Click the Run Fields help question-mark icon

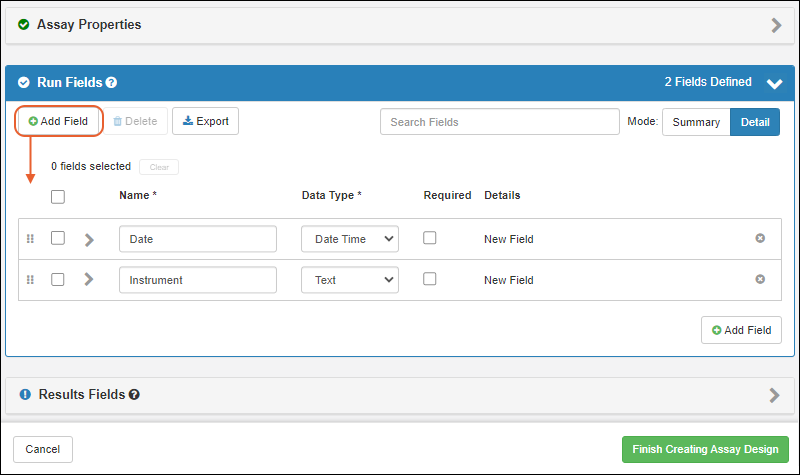coord(112,83)
